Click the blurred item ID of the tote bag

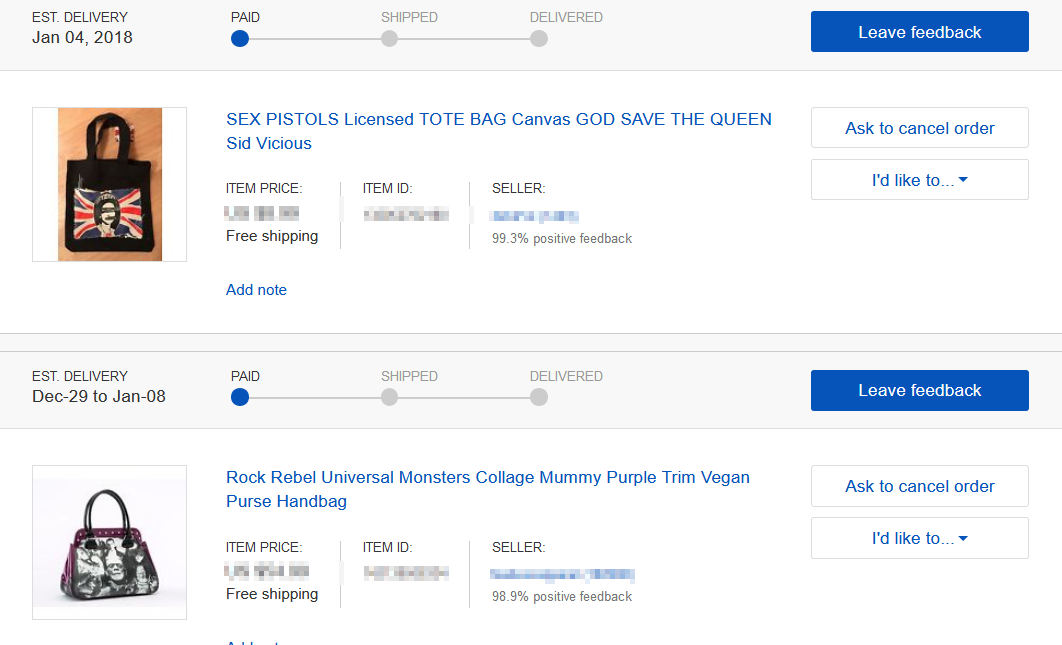click(405, 214)
